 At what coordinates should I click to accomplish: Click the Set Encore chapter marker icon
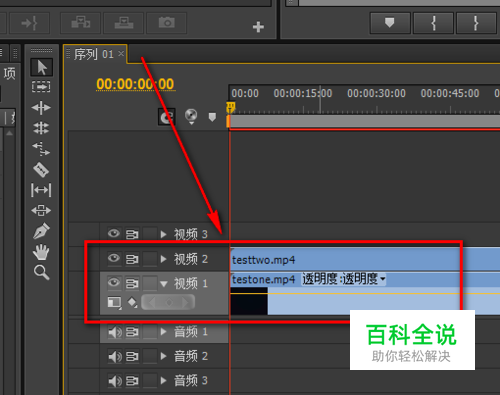191,116
